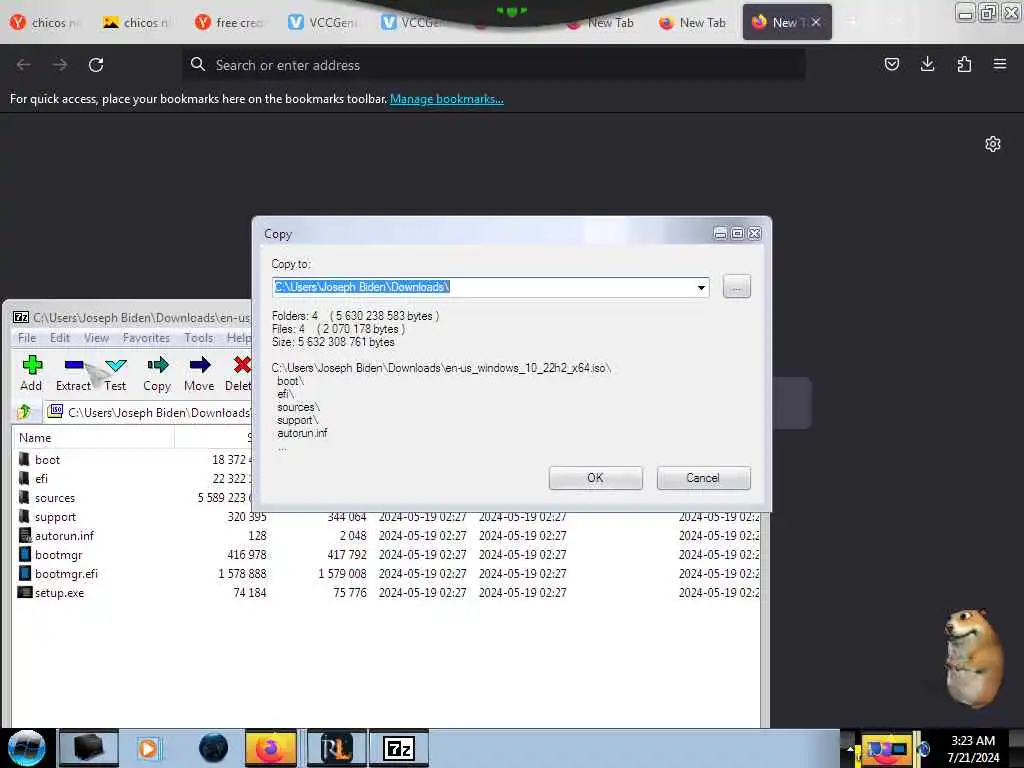Click the Move toolbar icon in 7-Zip
The height and width of the screenshot is (768, 1024).
coord(199,365)
